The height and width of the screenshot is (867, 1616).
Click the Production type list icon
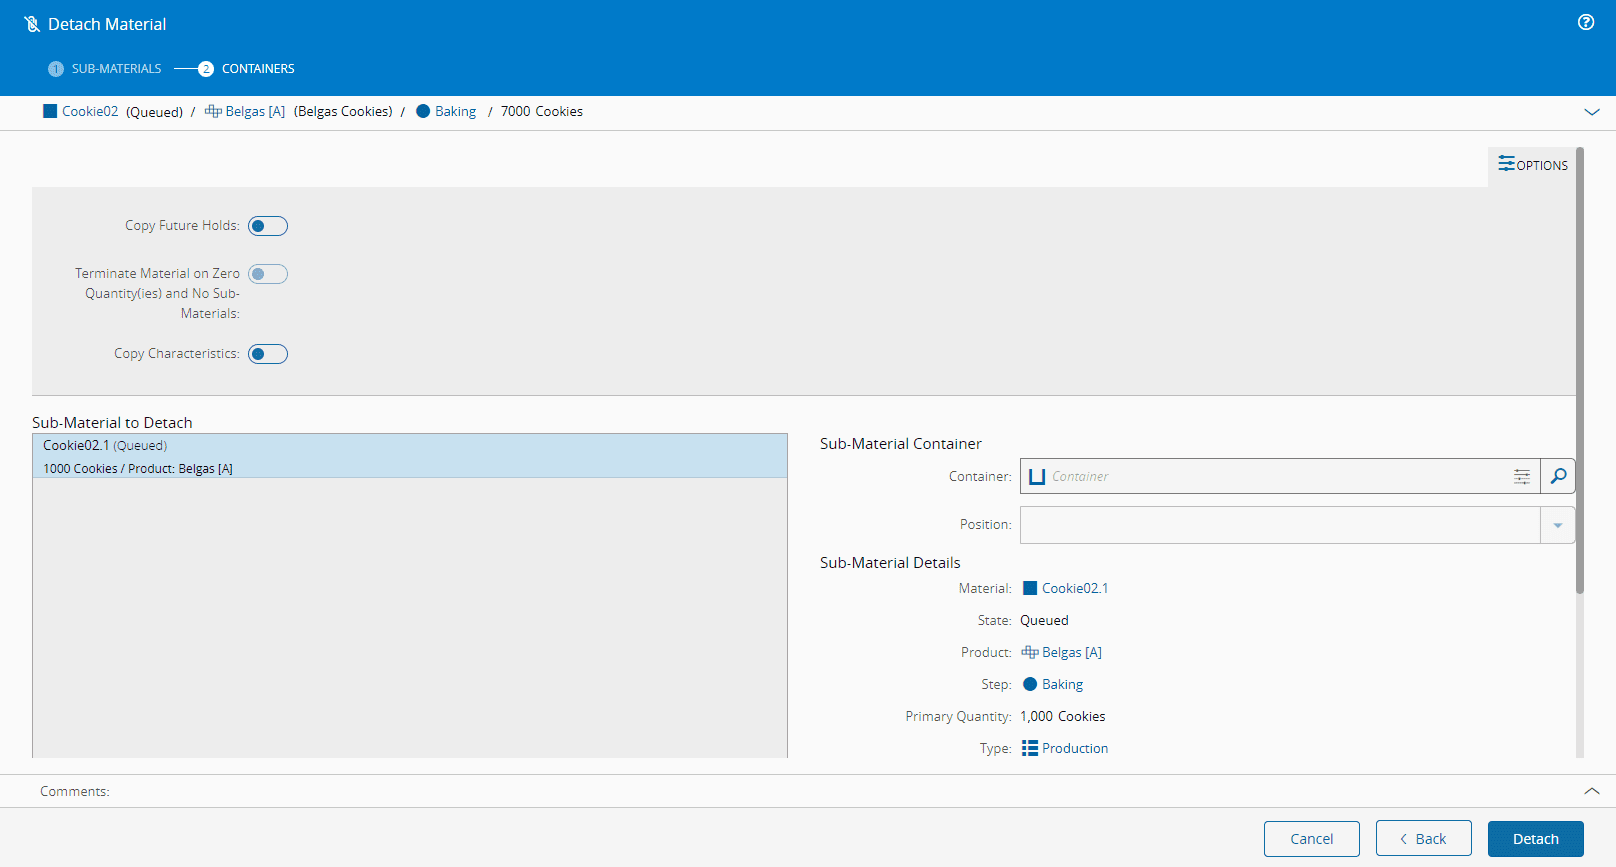(x=1029, y=748)
